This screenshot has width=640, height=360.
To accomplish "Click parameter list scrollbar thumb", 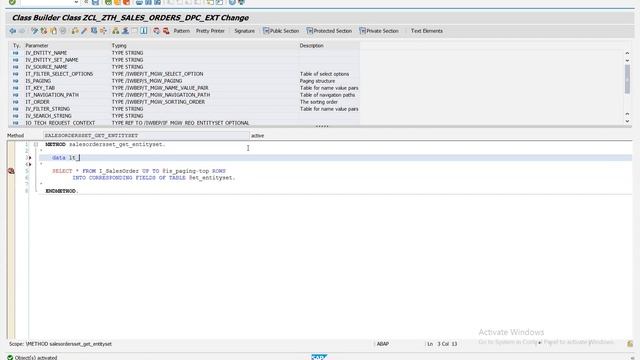I will click(627, 79).
